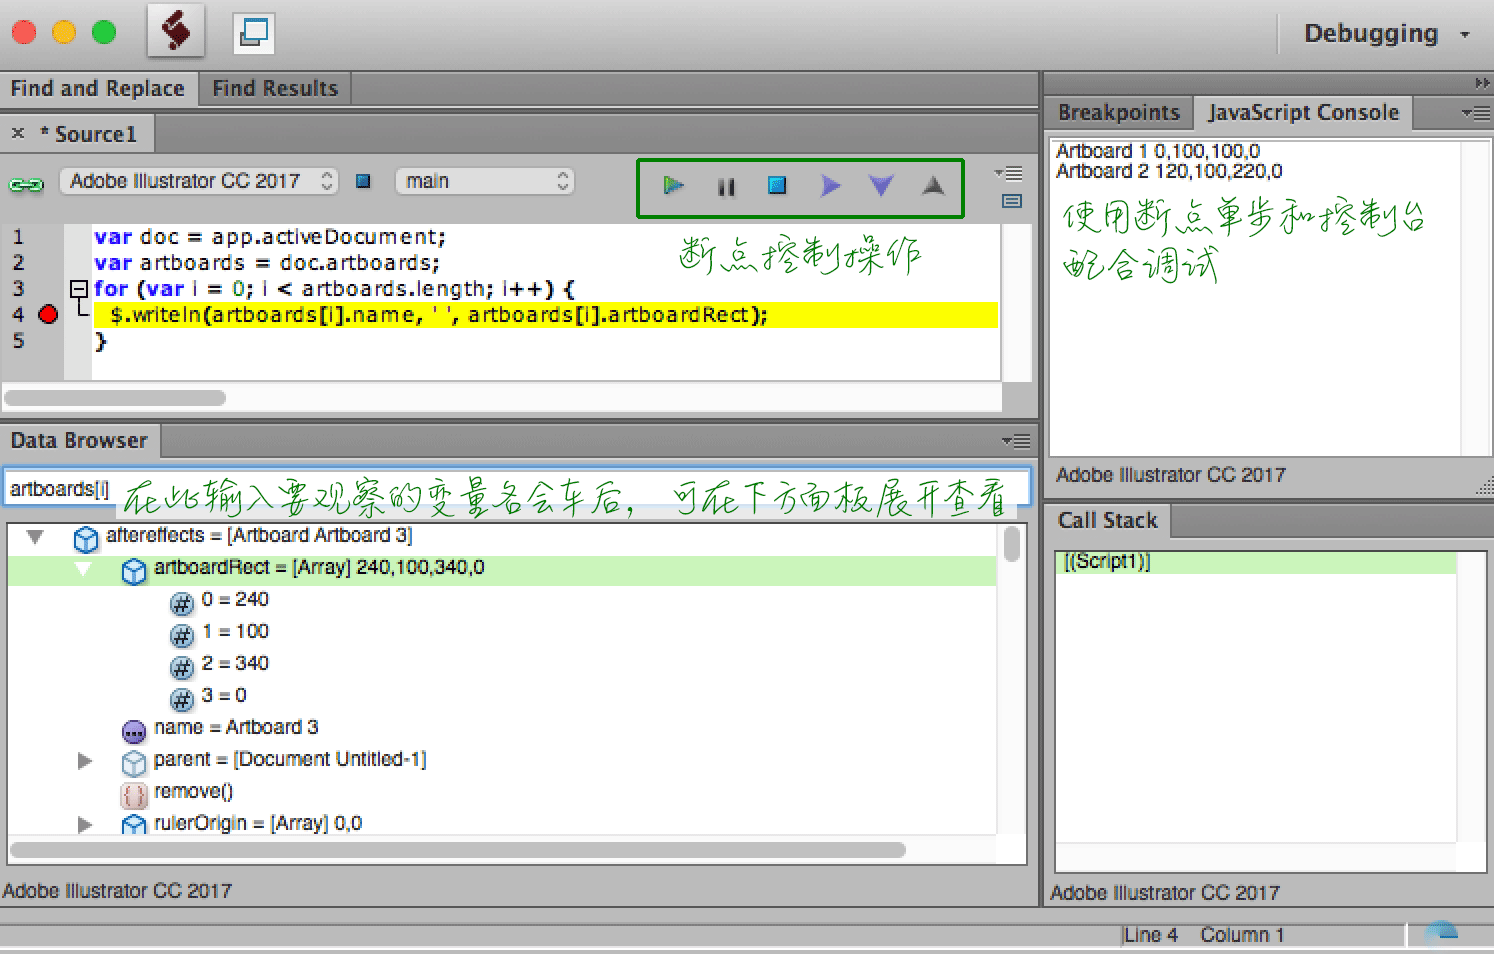Select the [(Script1)] call stack entry
The height and width of the screenshot is (954, 1494).
pos(1256,562)
